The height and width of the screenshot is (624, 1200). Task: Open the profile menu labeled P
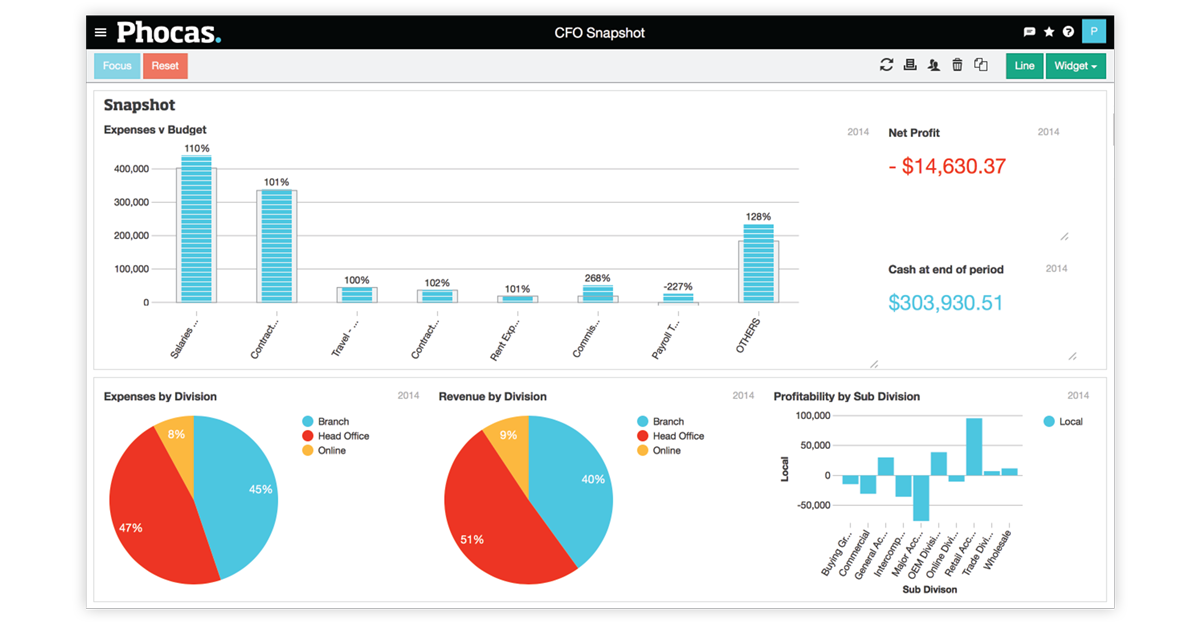pyautogui.click(x=1093, y=31)
